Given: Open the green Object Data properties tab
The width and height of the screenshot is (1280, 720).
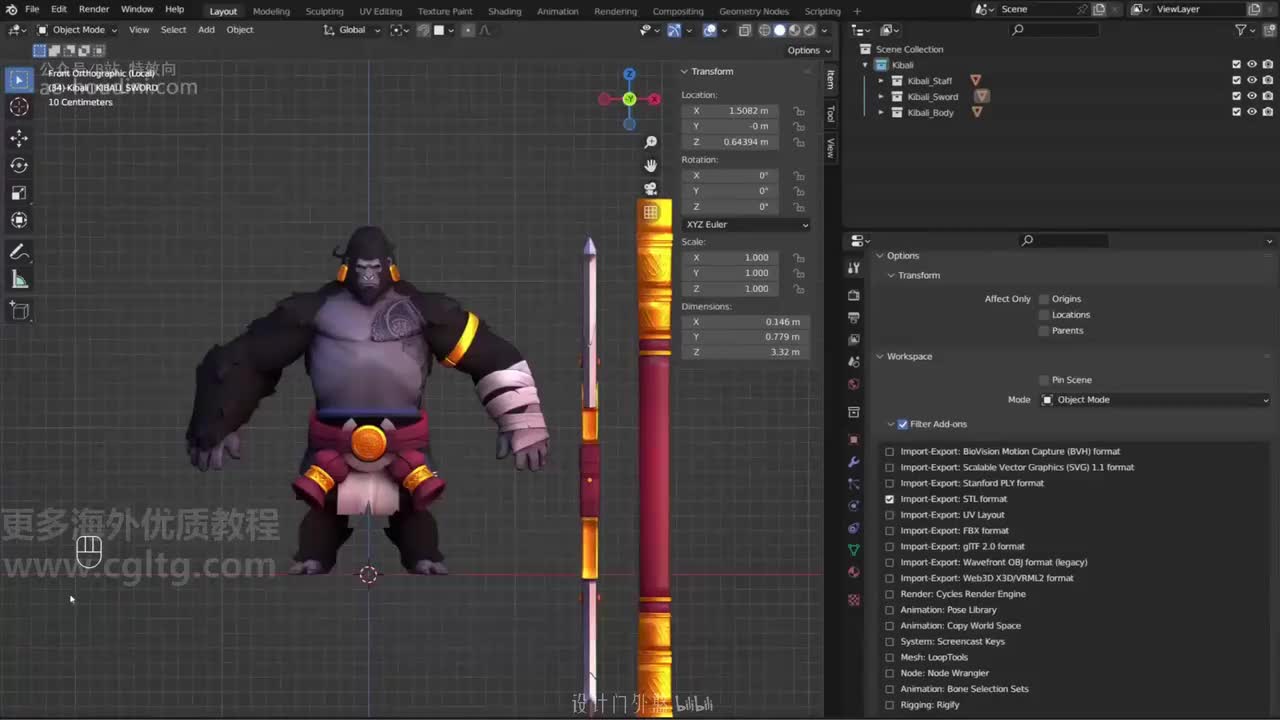Looking at the screenshot, I should coord(854,550).
